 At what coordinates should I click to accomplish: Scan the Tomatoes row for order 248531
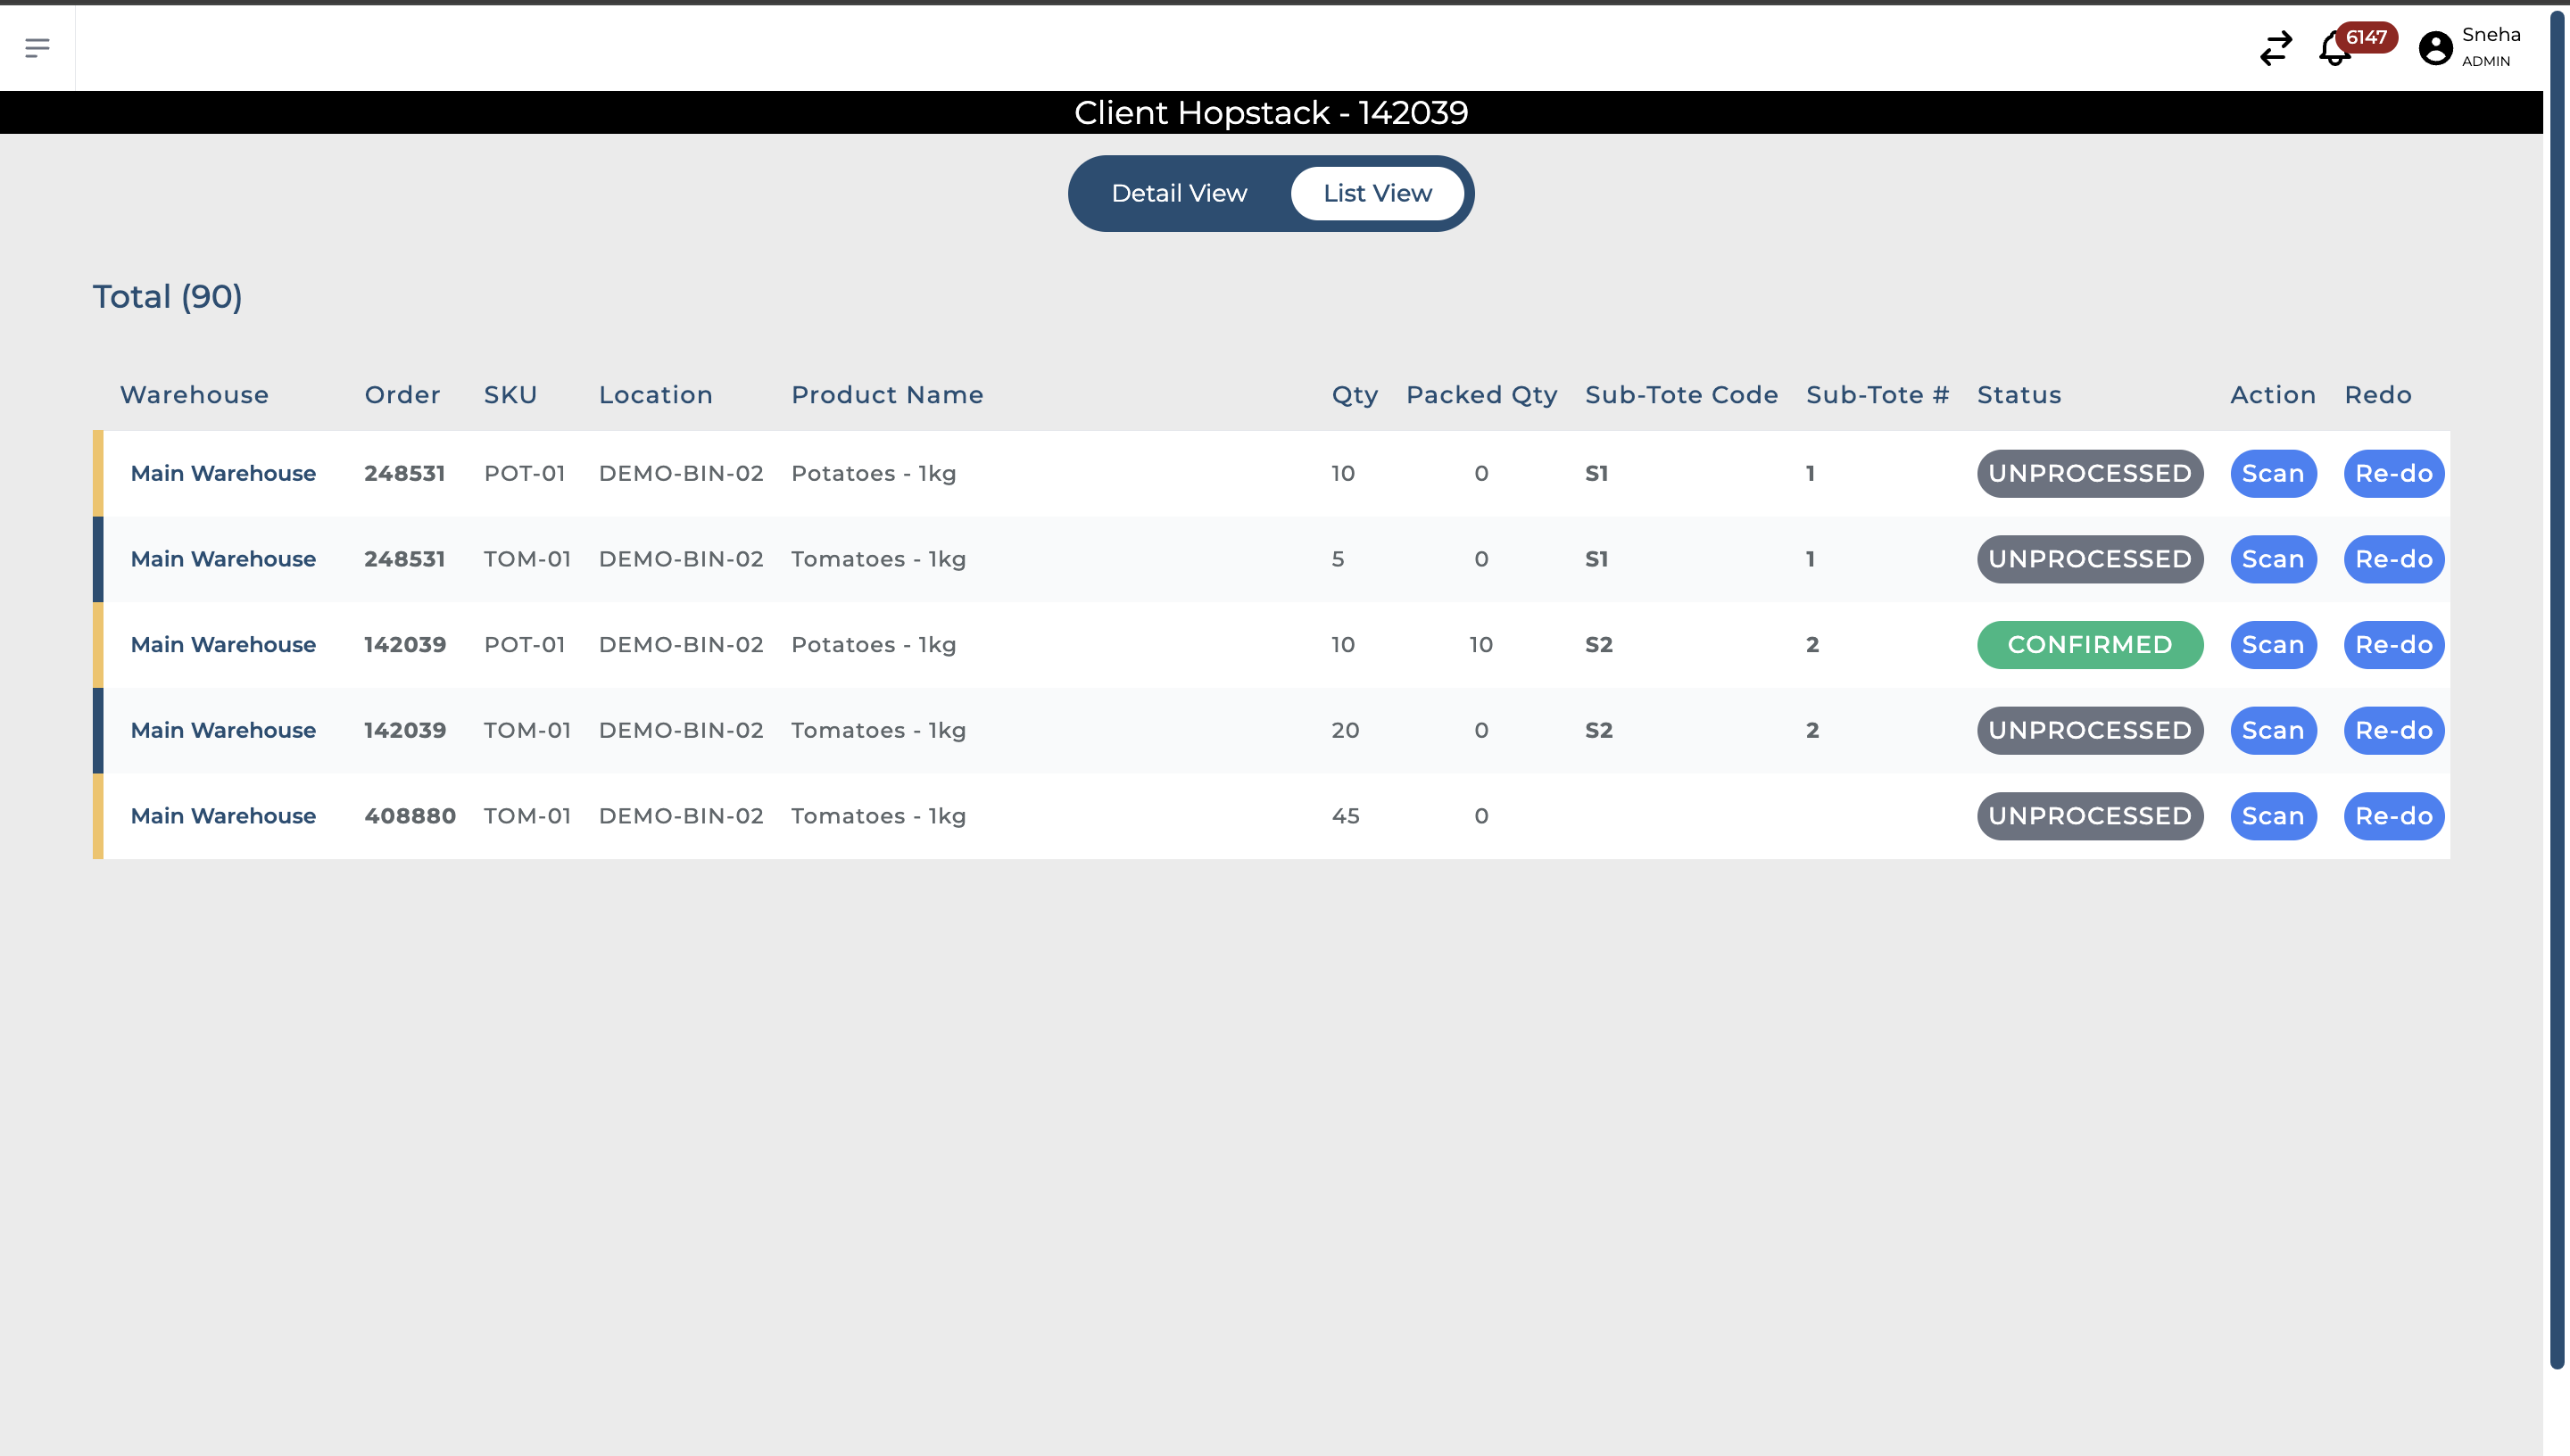pyautogui.click(x=2272, y=559)
